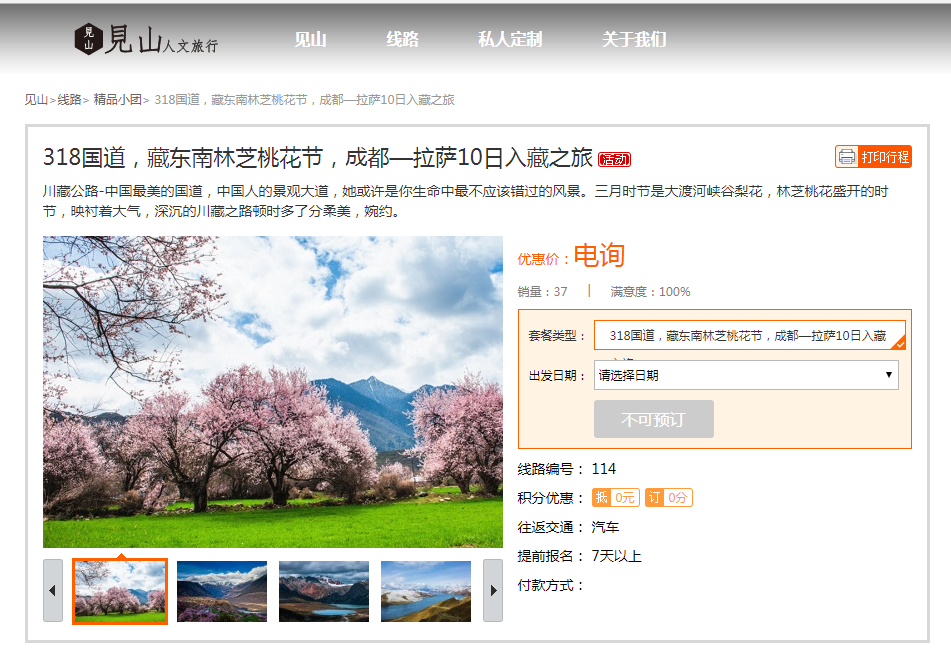Image resolution: width=951 pixels, height=656 pixels.
Task: Select the fourth thumbnail with blue lake
Action: (426, 591)
